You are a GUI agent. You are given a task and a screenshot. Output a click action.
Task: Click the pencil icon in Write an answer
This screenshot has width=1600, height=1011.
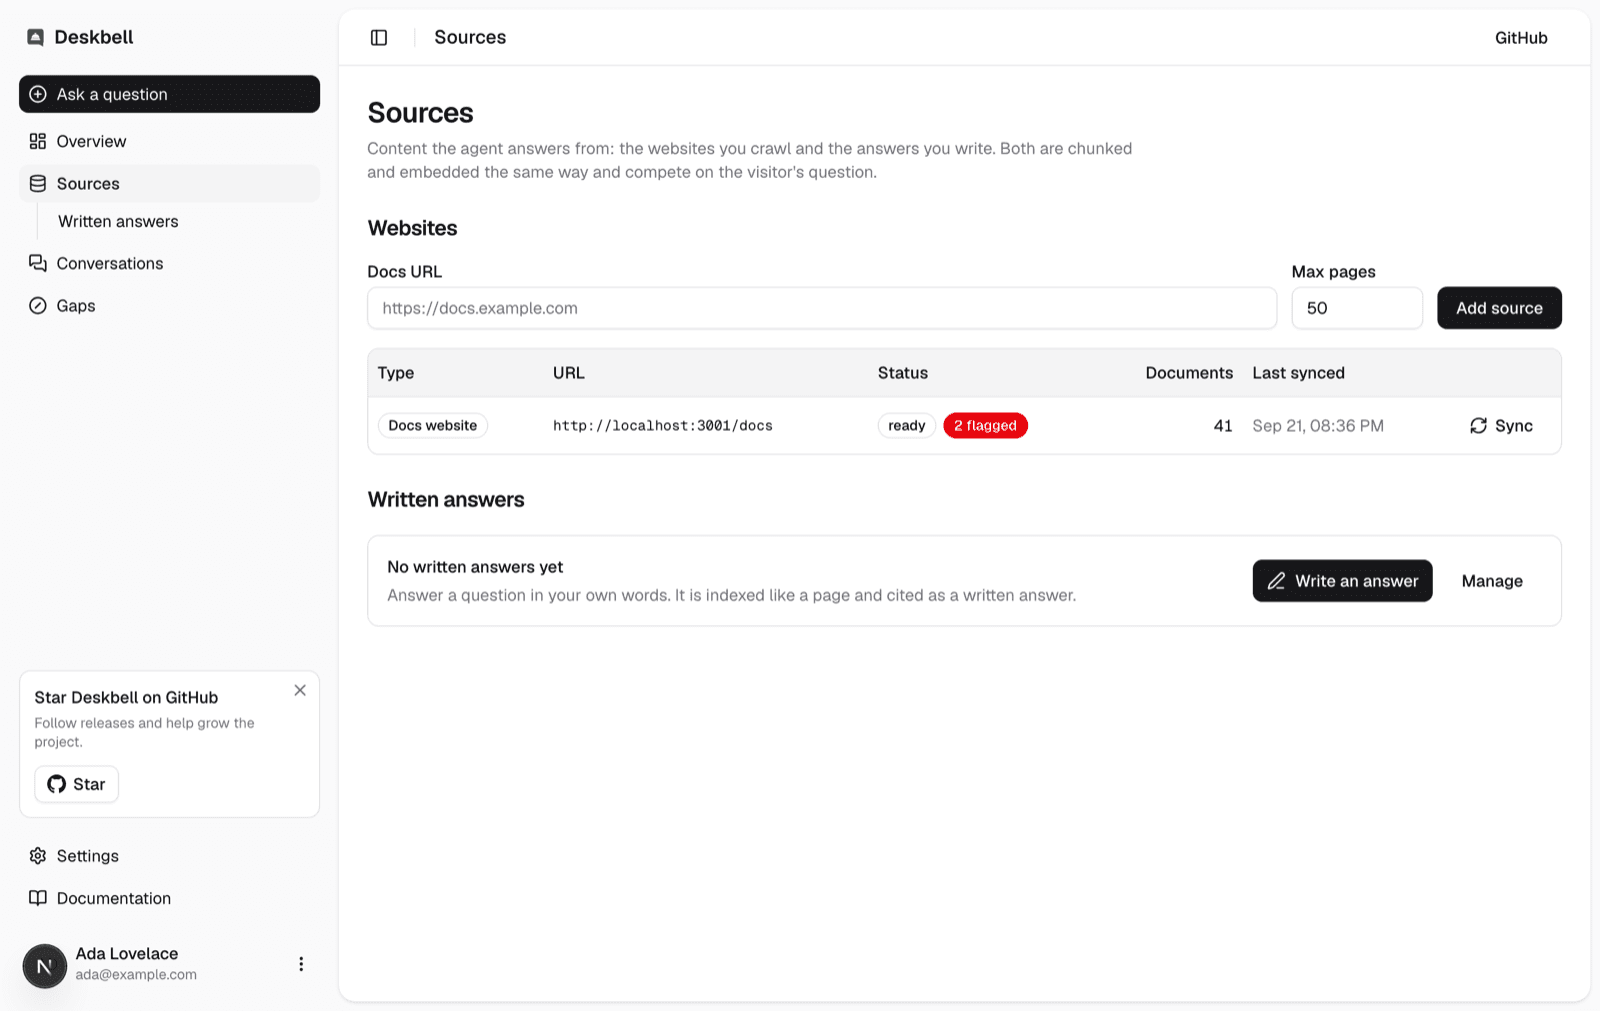[1276, 581]
